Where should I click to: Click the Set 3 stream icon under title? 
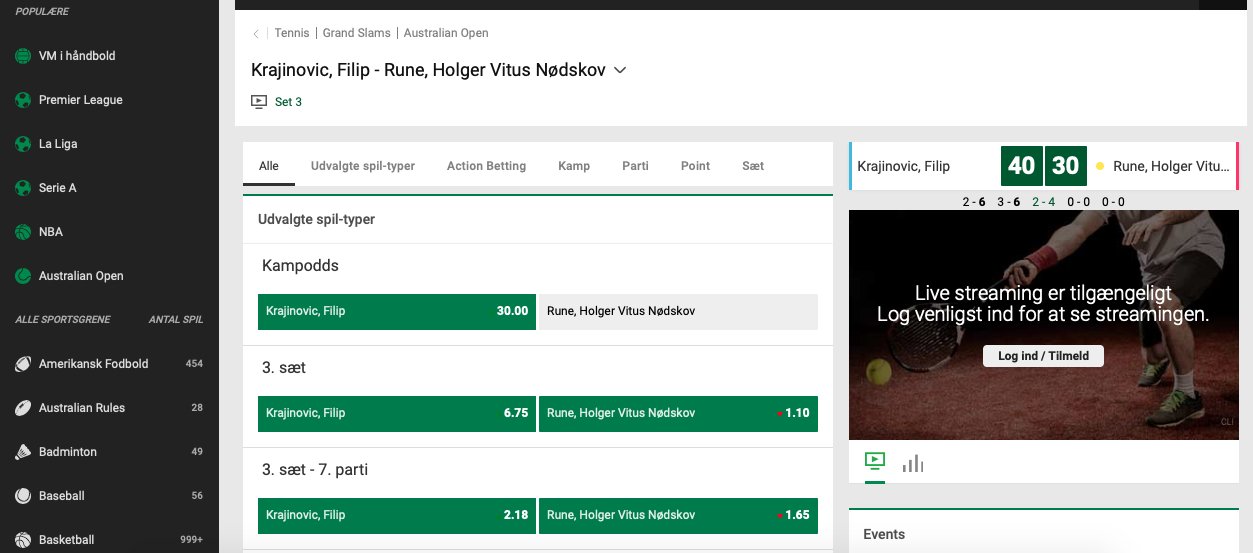point(259,102)
